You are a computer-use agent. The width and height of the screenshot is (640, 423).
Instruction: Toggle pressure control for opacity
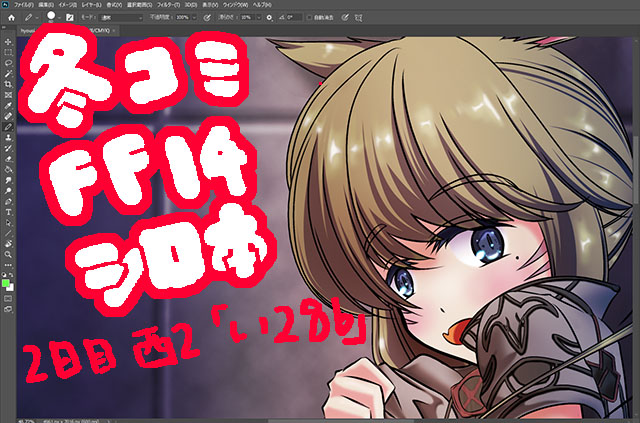(x=207, y=18)
